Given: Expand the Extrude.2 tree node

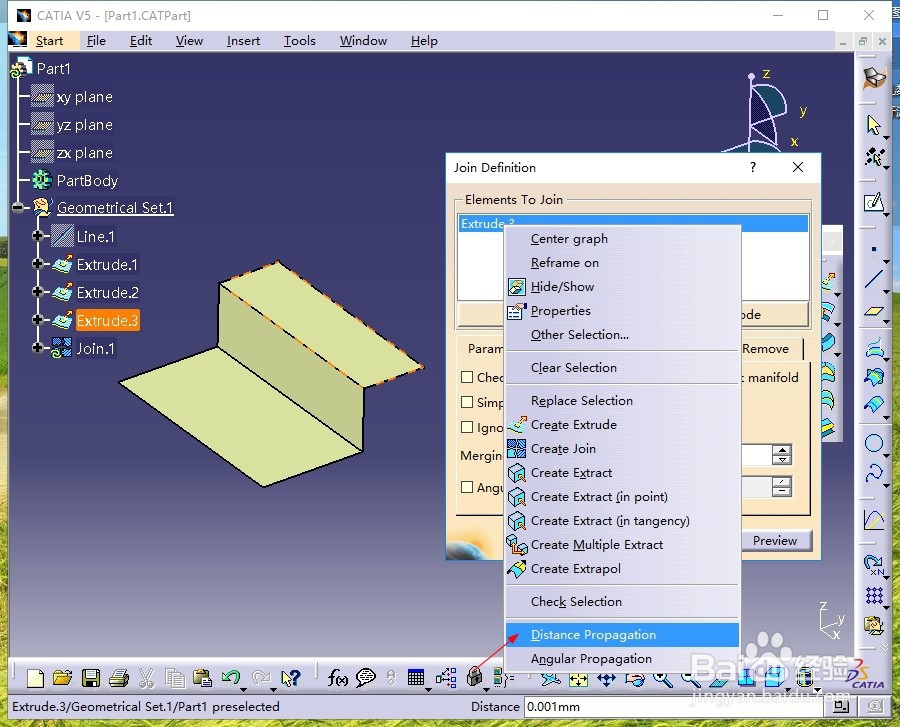Looking at the screenshot, I should 38,292.
